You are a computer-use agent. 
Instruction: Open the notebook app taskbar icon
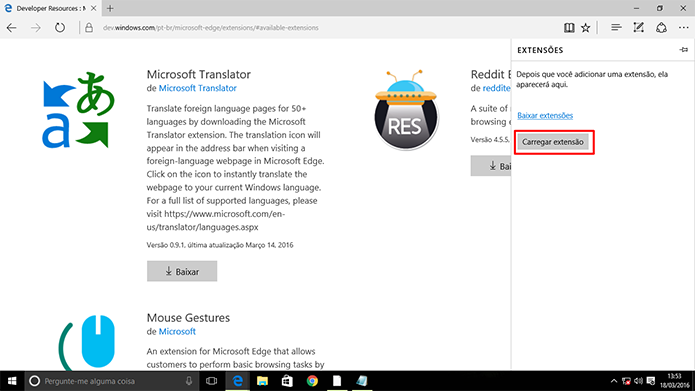click(x=362, y=381)
